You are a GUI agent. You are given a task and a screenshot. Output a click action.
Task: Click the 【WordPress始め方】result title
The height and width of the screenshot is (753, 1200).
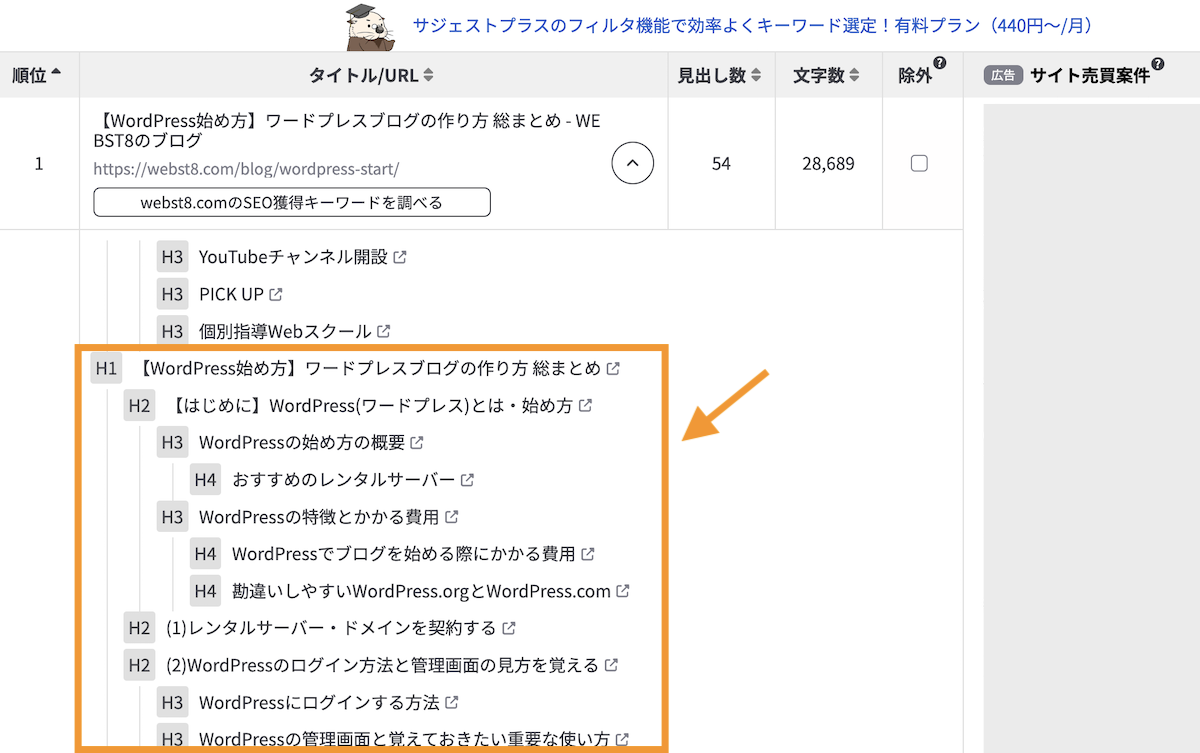(x=347, y=131)
